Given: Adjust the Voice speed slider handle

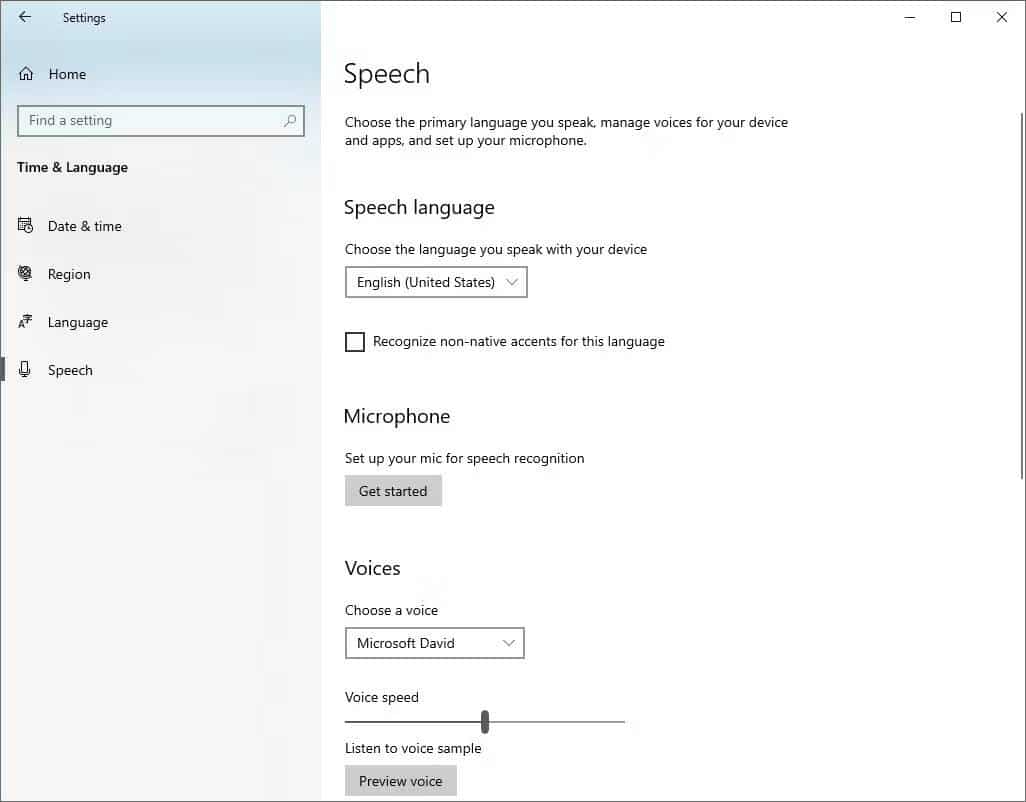Looking at the screenshot, I should [484, 721].
